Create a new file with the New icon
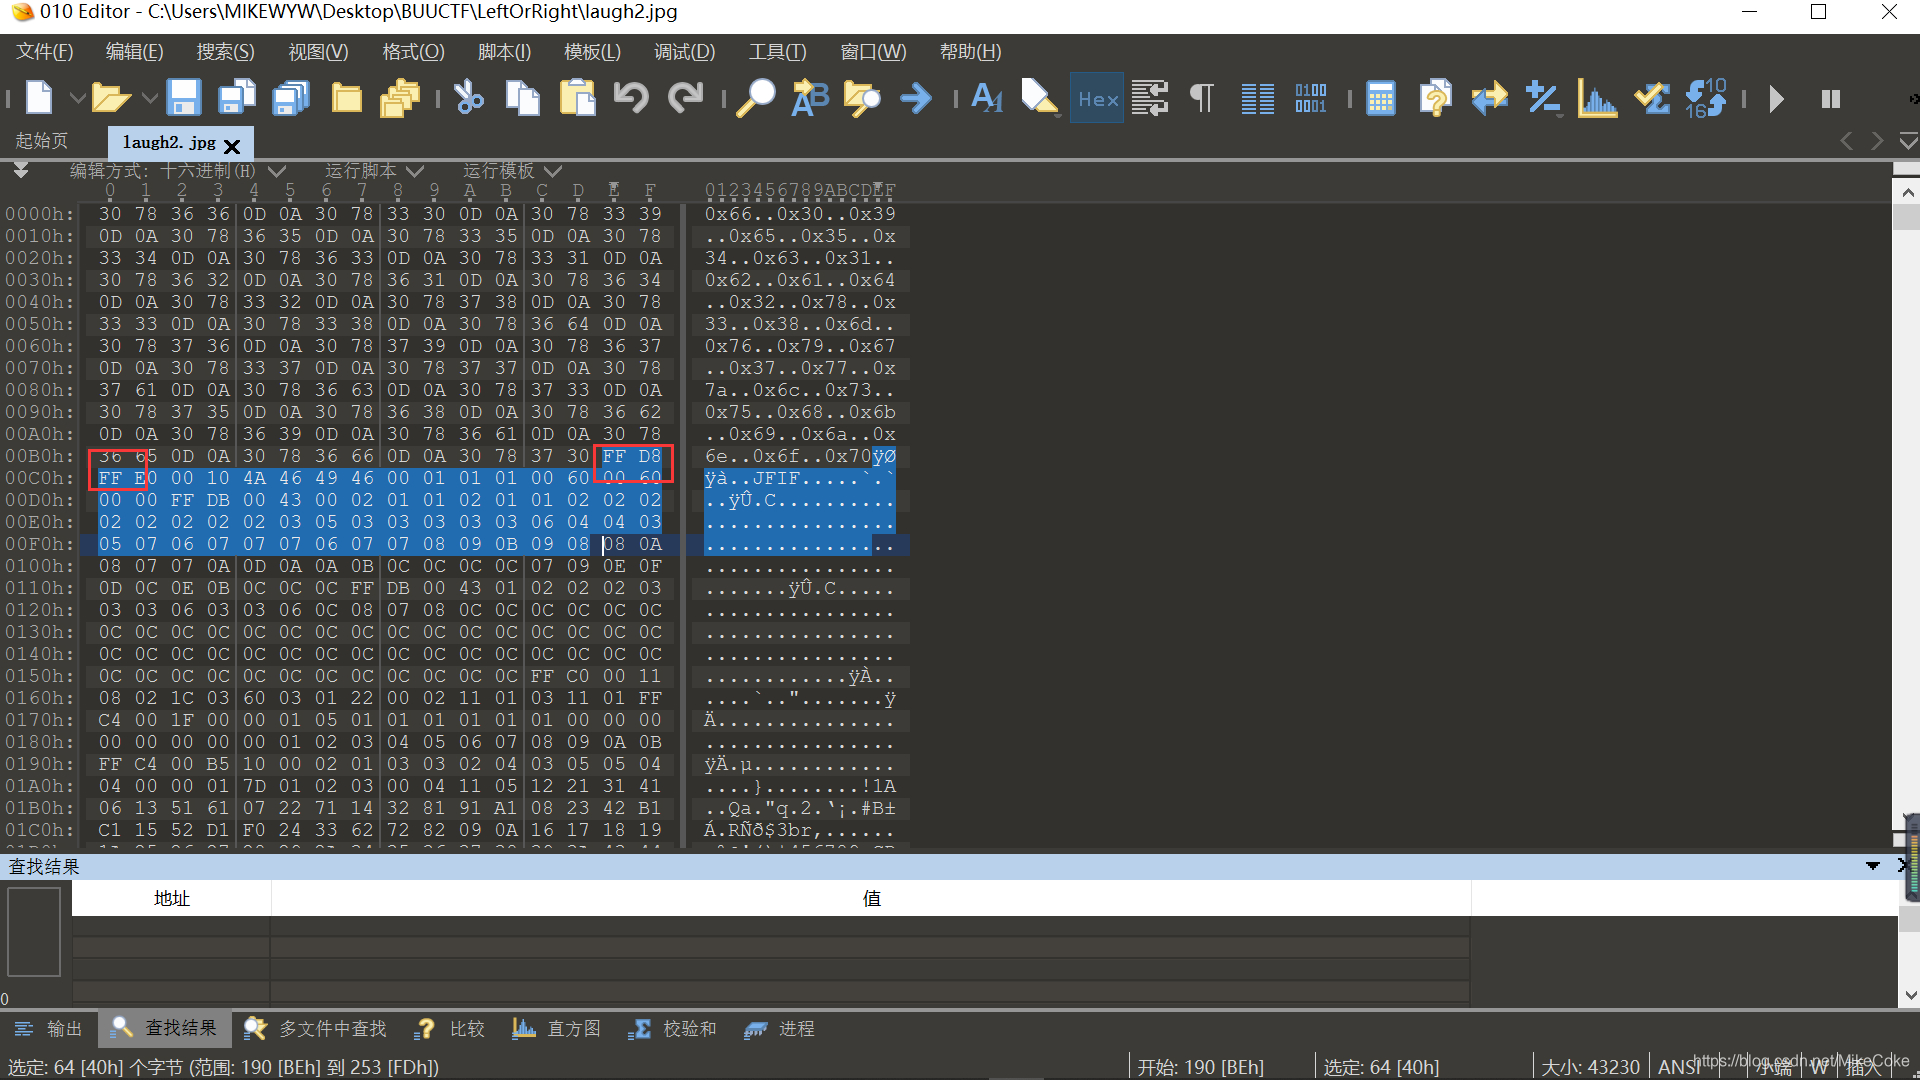The height and width of the screenshot is (1080, 1920). pyautogui.click(x=39, y=98)
